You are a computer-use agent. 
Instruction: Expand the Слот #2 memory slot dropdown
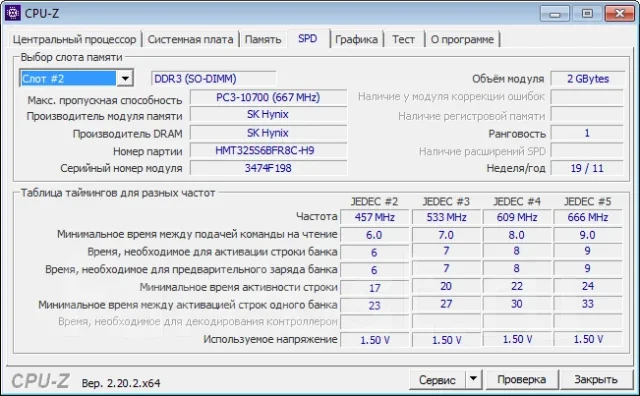[125, 78]
